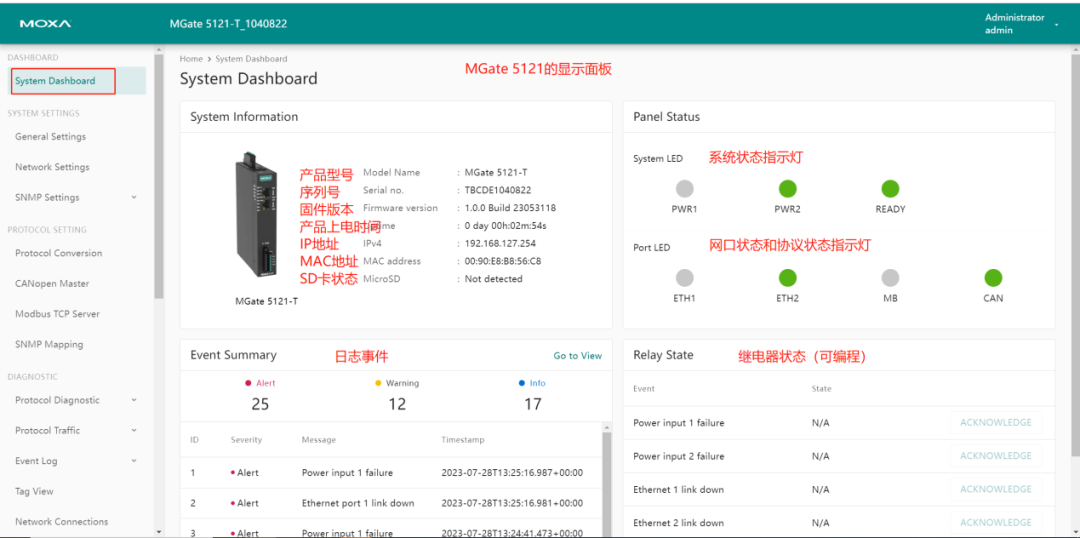Click the CAN port LED indicator

[x=993, y=278]
